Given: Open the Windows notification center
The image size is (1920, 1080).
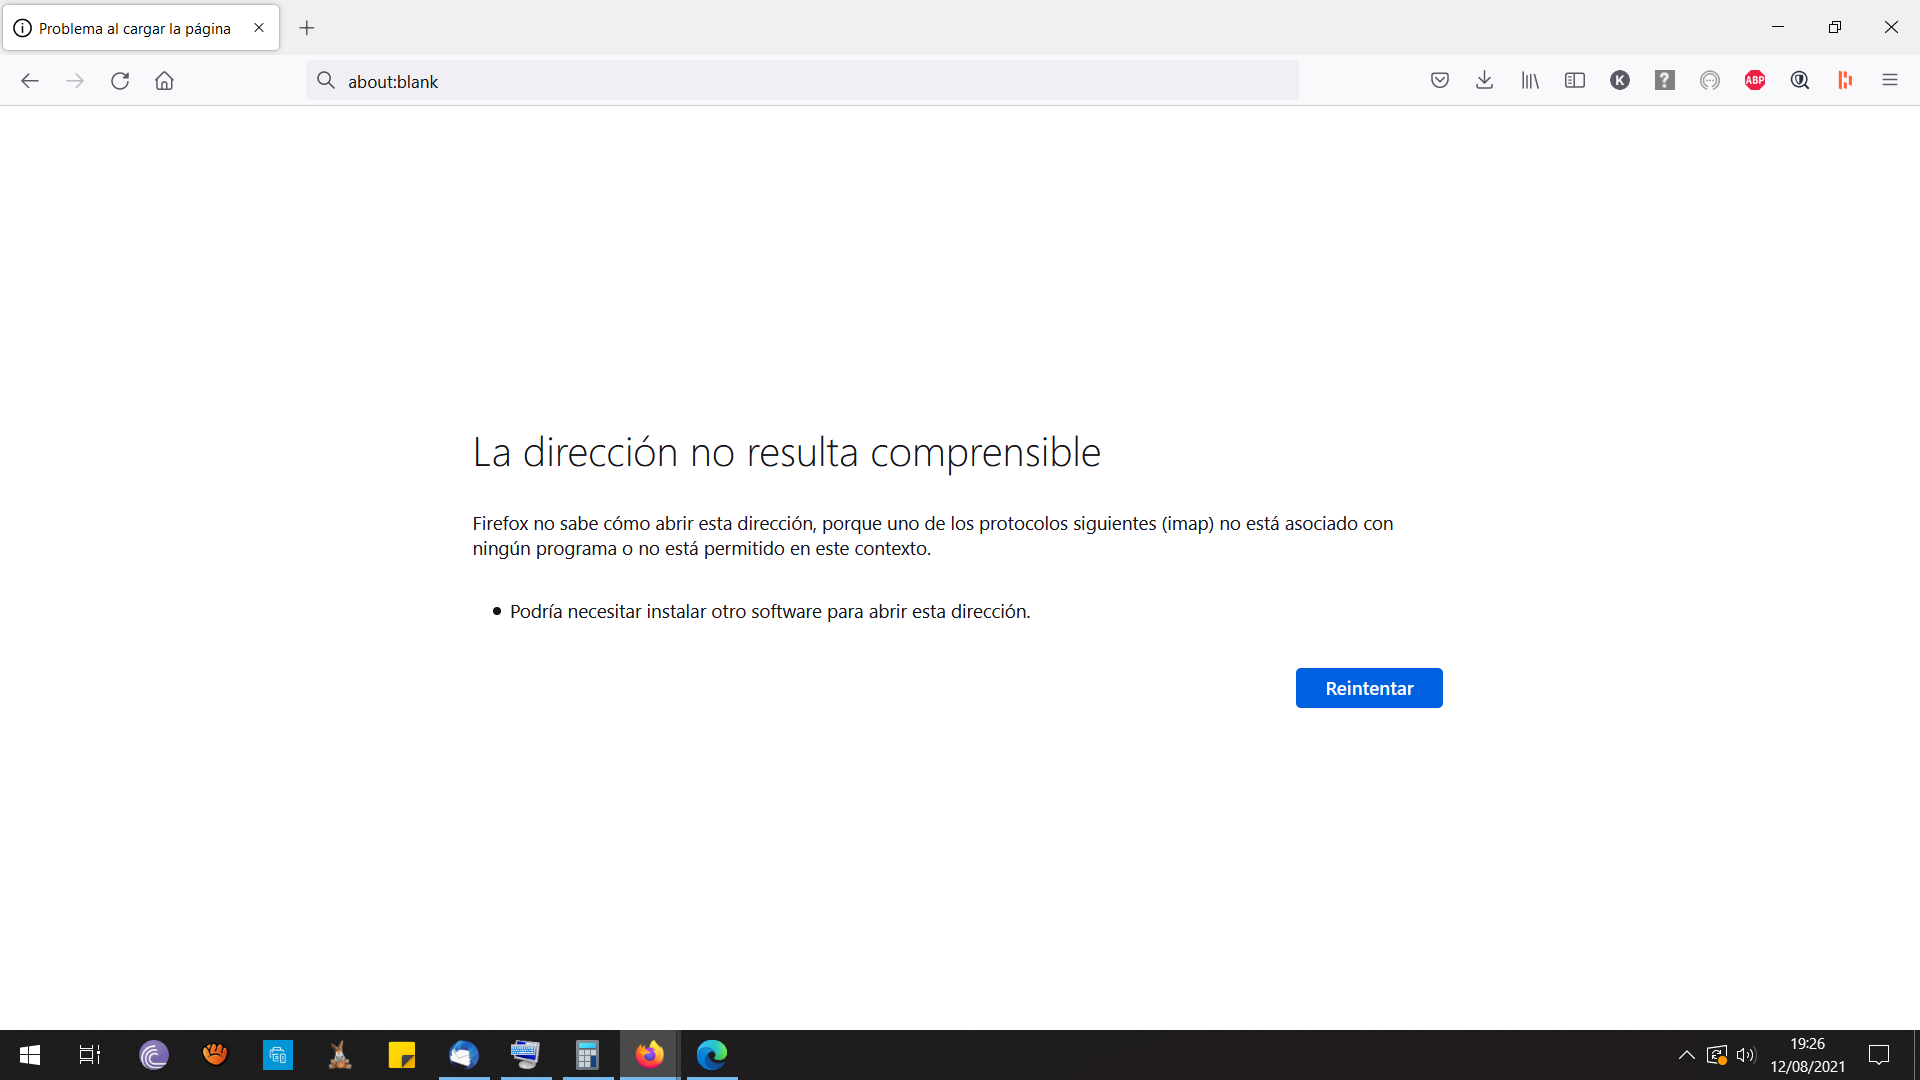Looking at the screenshot, I should pos(1879,1055).
